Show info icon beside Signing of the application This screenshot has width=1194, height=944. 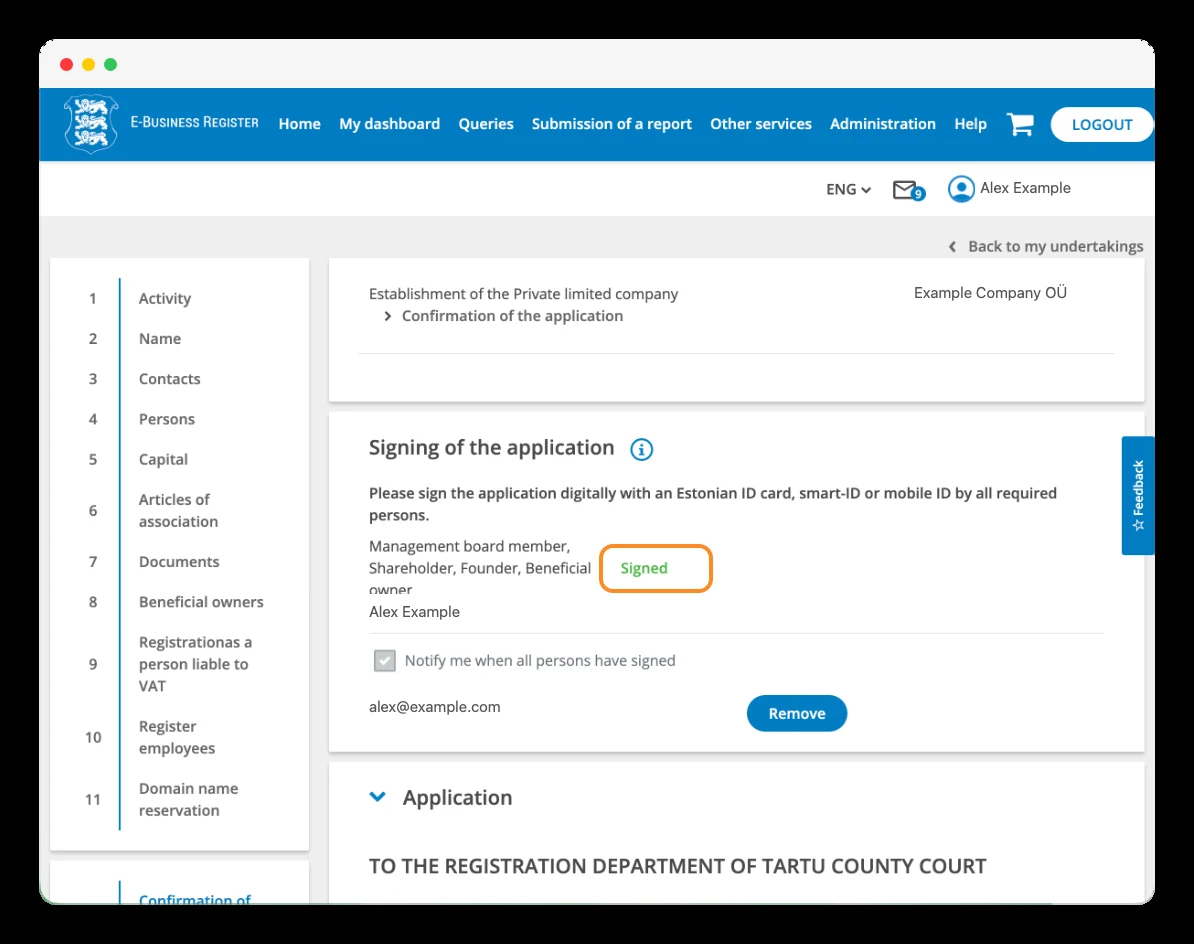coord(641,449)
